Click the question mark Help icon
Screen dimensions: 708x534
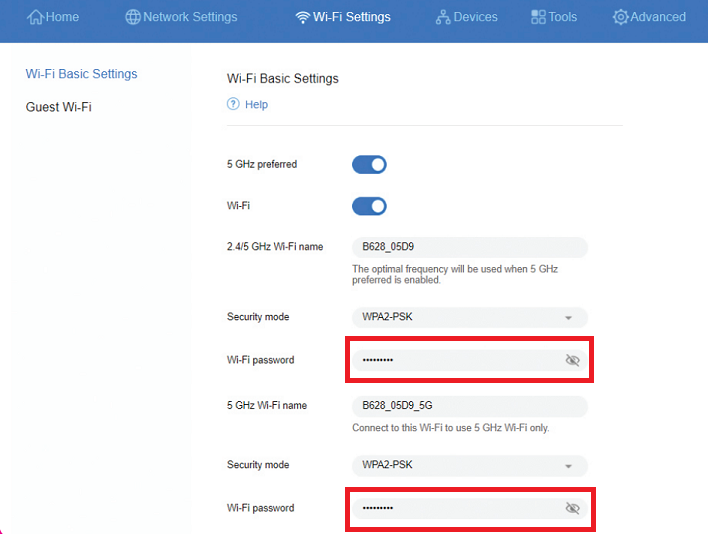[233, 104]
